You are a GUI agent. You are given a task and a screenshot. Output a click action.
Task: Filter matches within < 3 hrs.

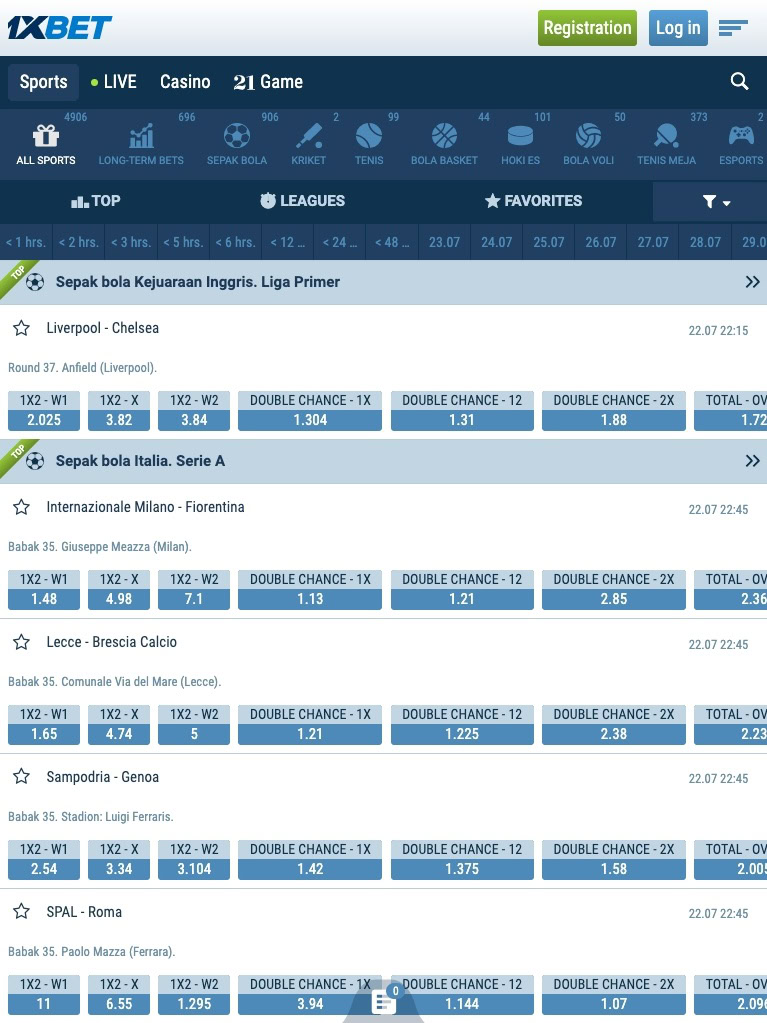(x=130, y=242)
